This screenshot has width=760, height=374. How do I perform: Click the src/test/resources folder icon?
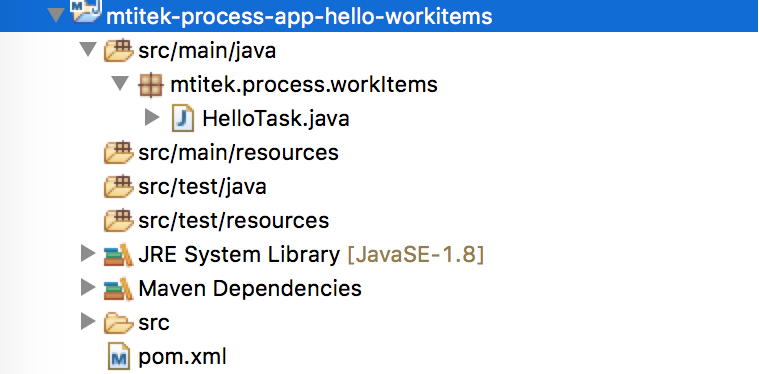click(118, 220)
